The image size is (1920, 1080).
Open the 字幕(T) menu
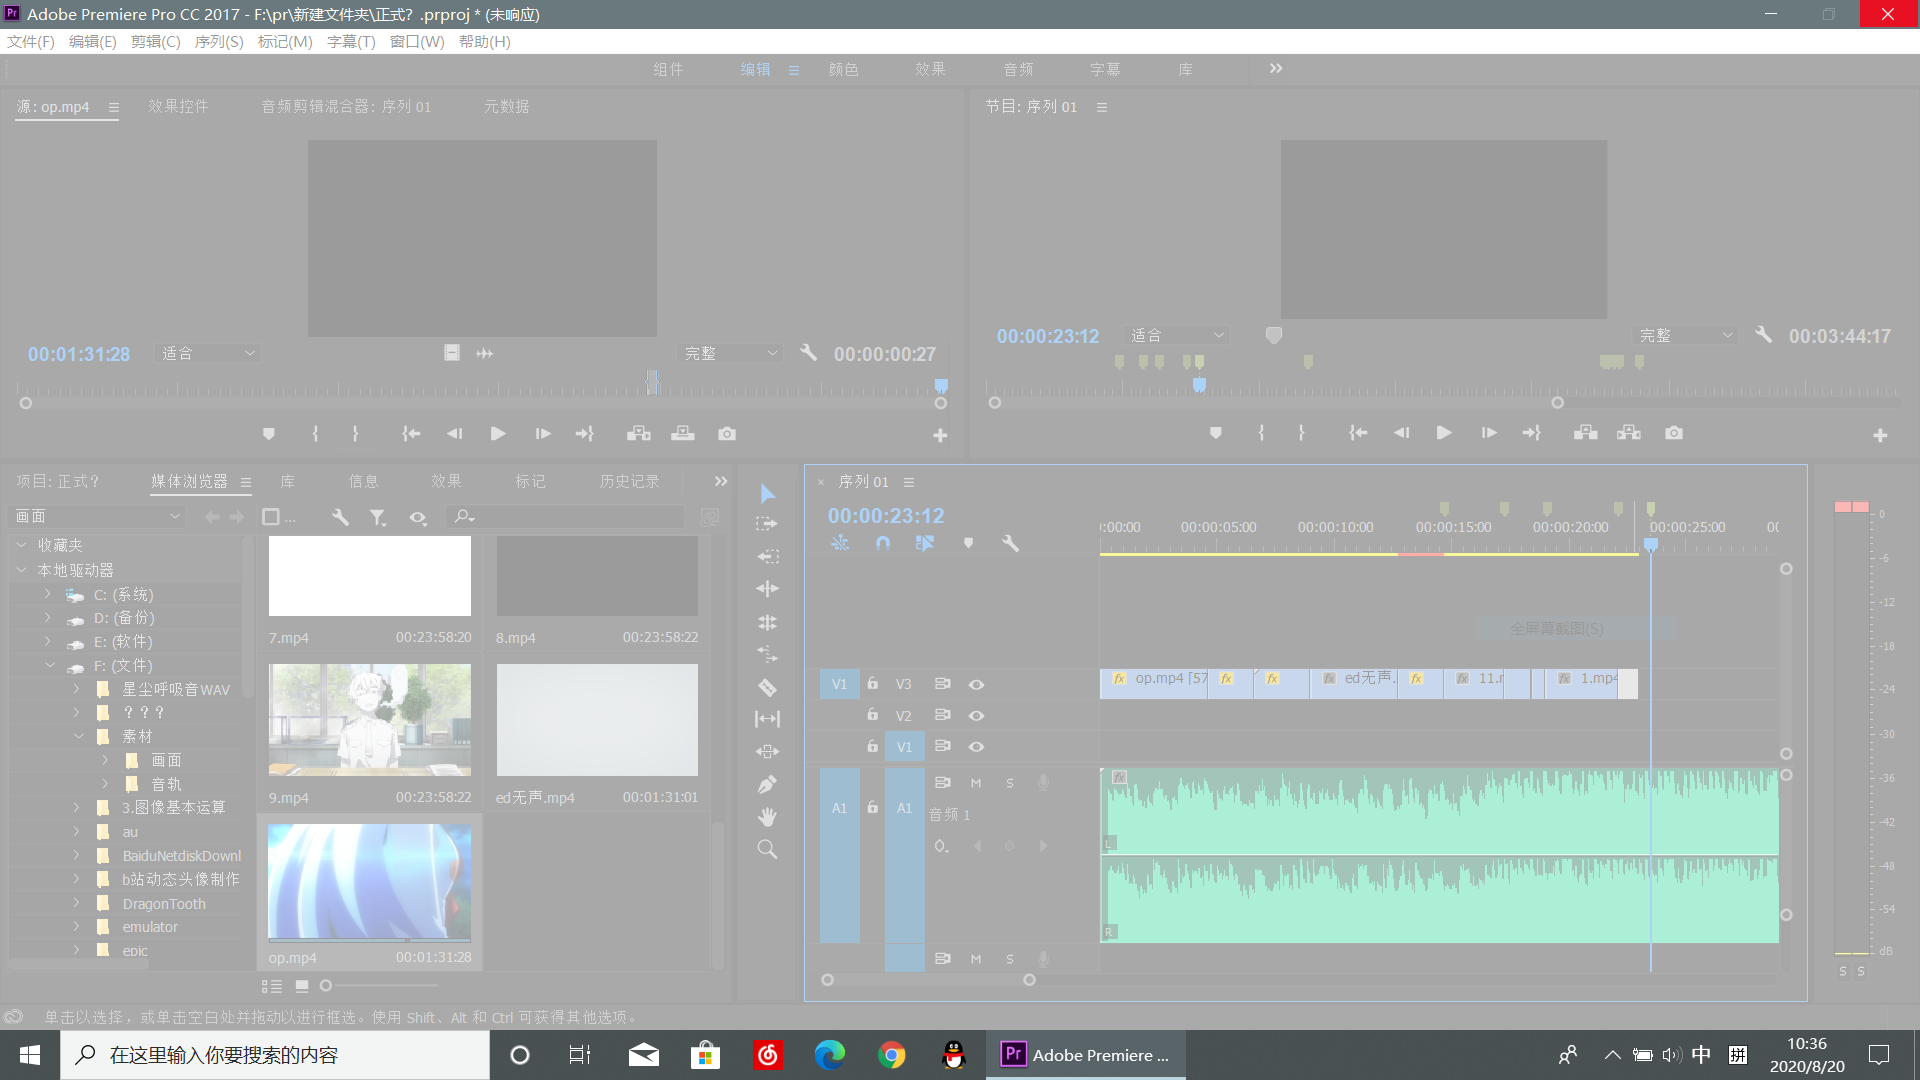tap(351, 41)
